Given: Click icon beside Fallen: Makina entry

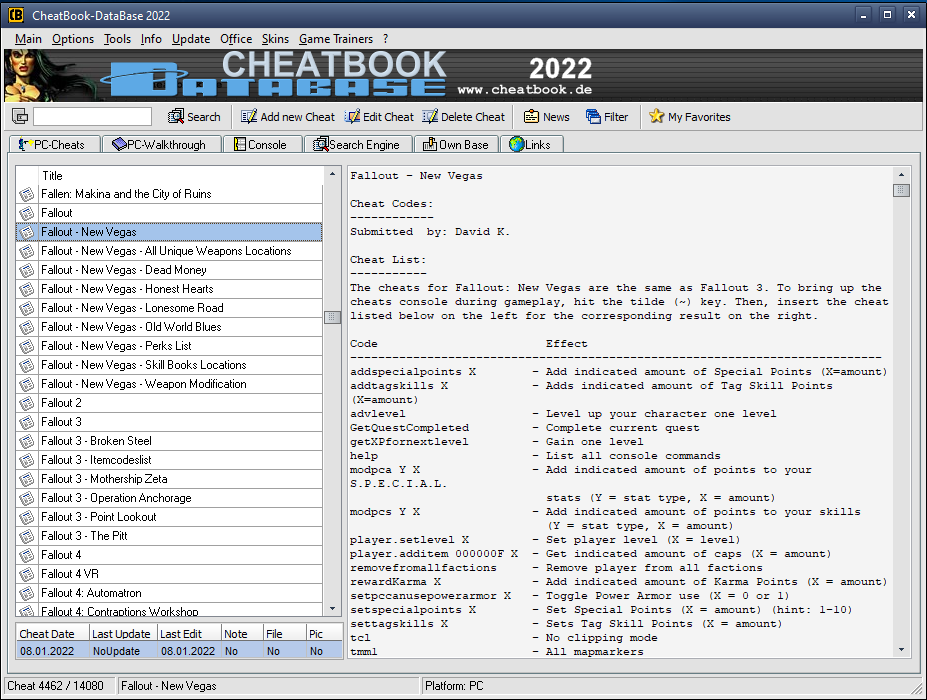Looking at the screenshot, I should 27,194.
